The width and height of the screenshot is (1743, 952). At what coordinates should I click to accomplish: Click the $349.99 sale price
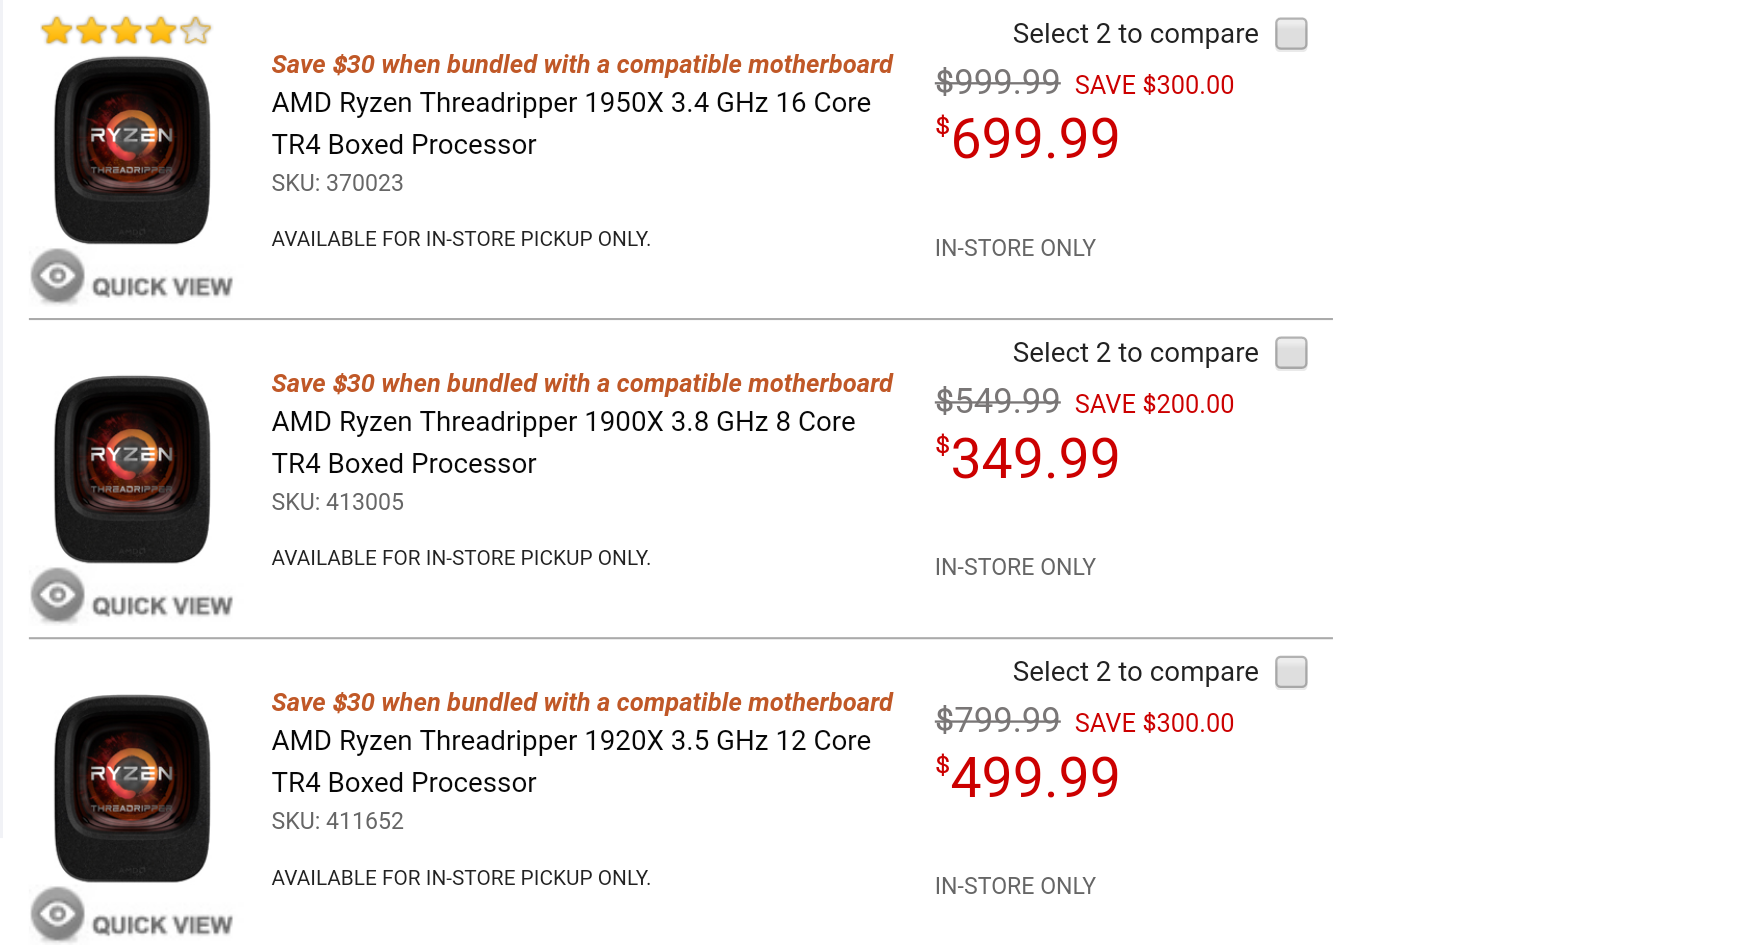(1027, 458)
